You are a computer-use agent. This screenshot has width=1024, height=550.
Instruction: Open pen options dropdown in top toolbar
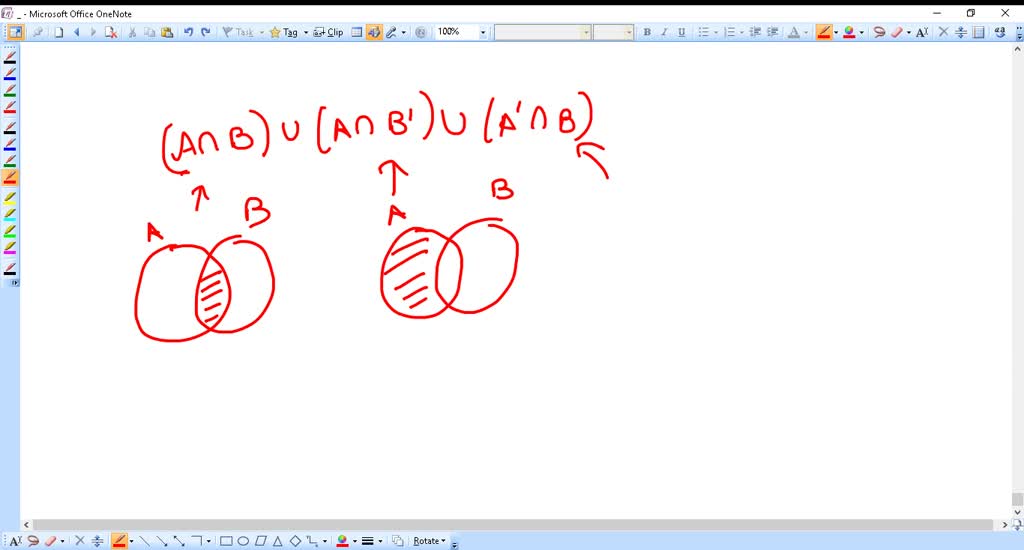tap(836, 32)
